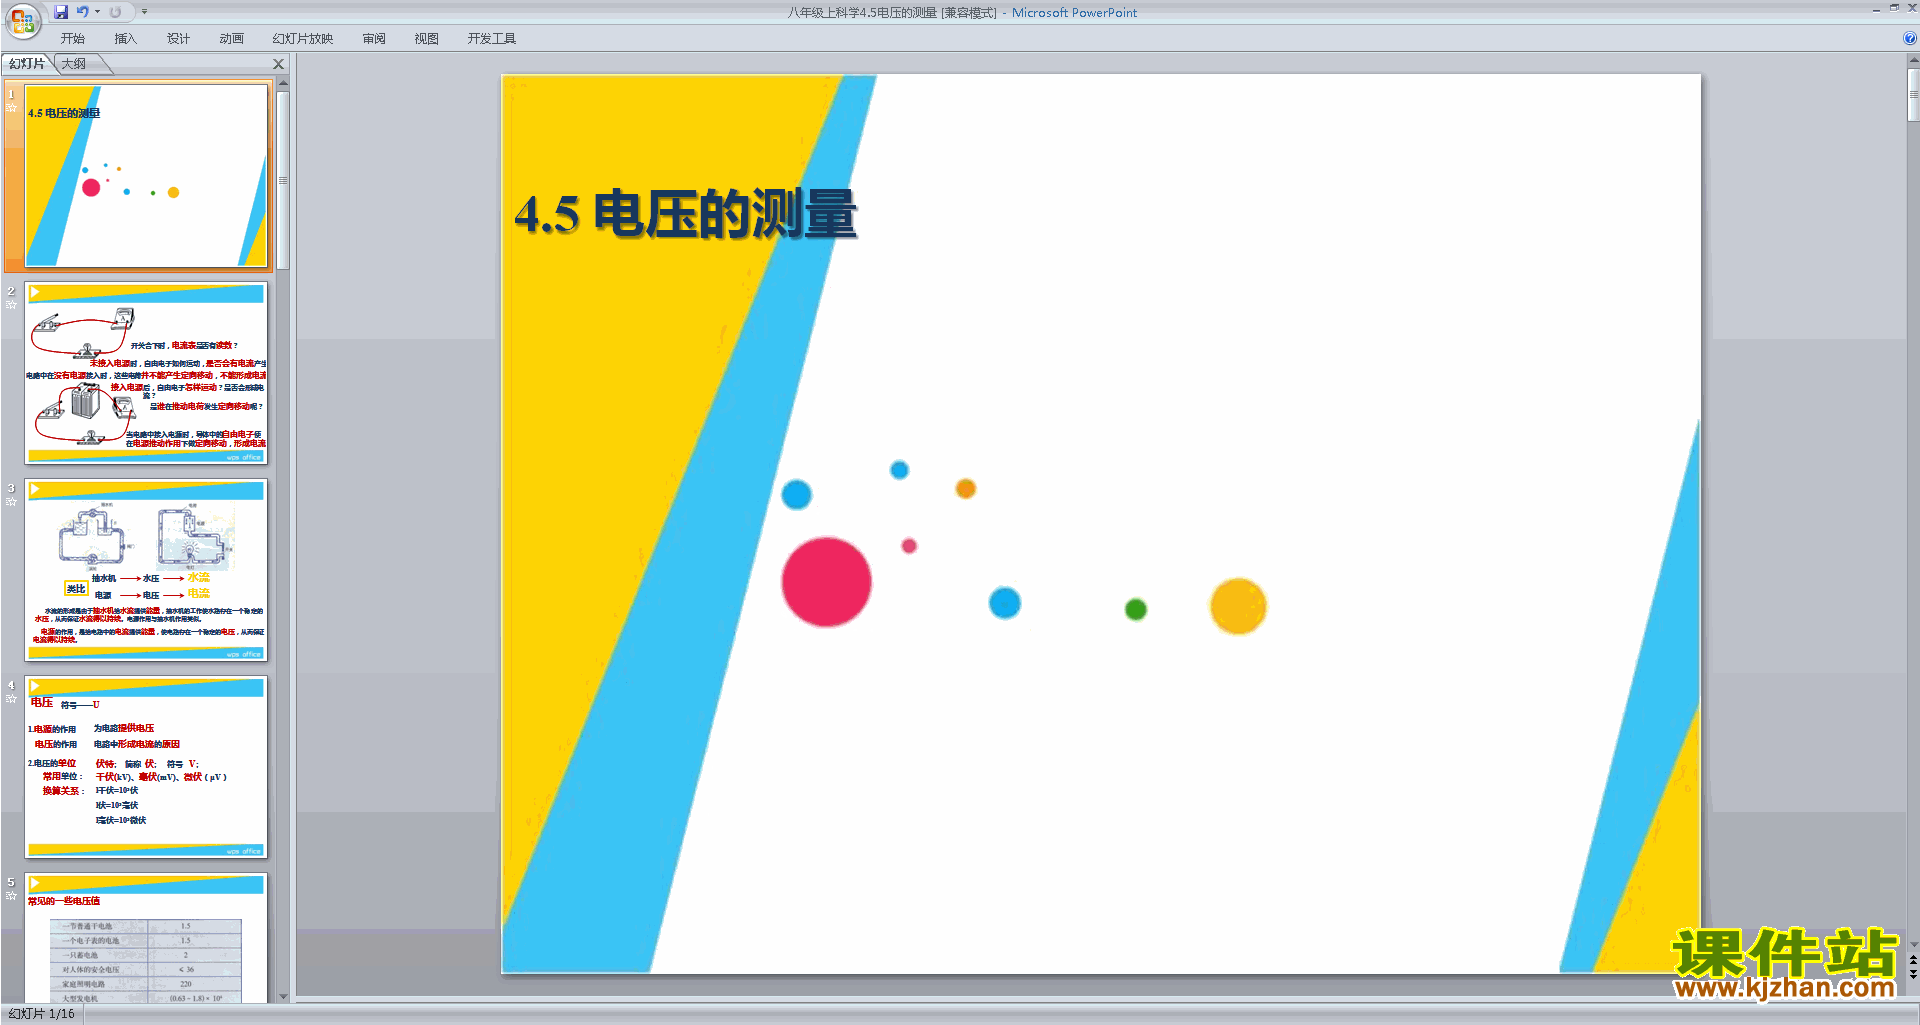Open the 插入 ribbon tab
This screenshot has width=1920, height=1025.
click(x=125, y=39)
